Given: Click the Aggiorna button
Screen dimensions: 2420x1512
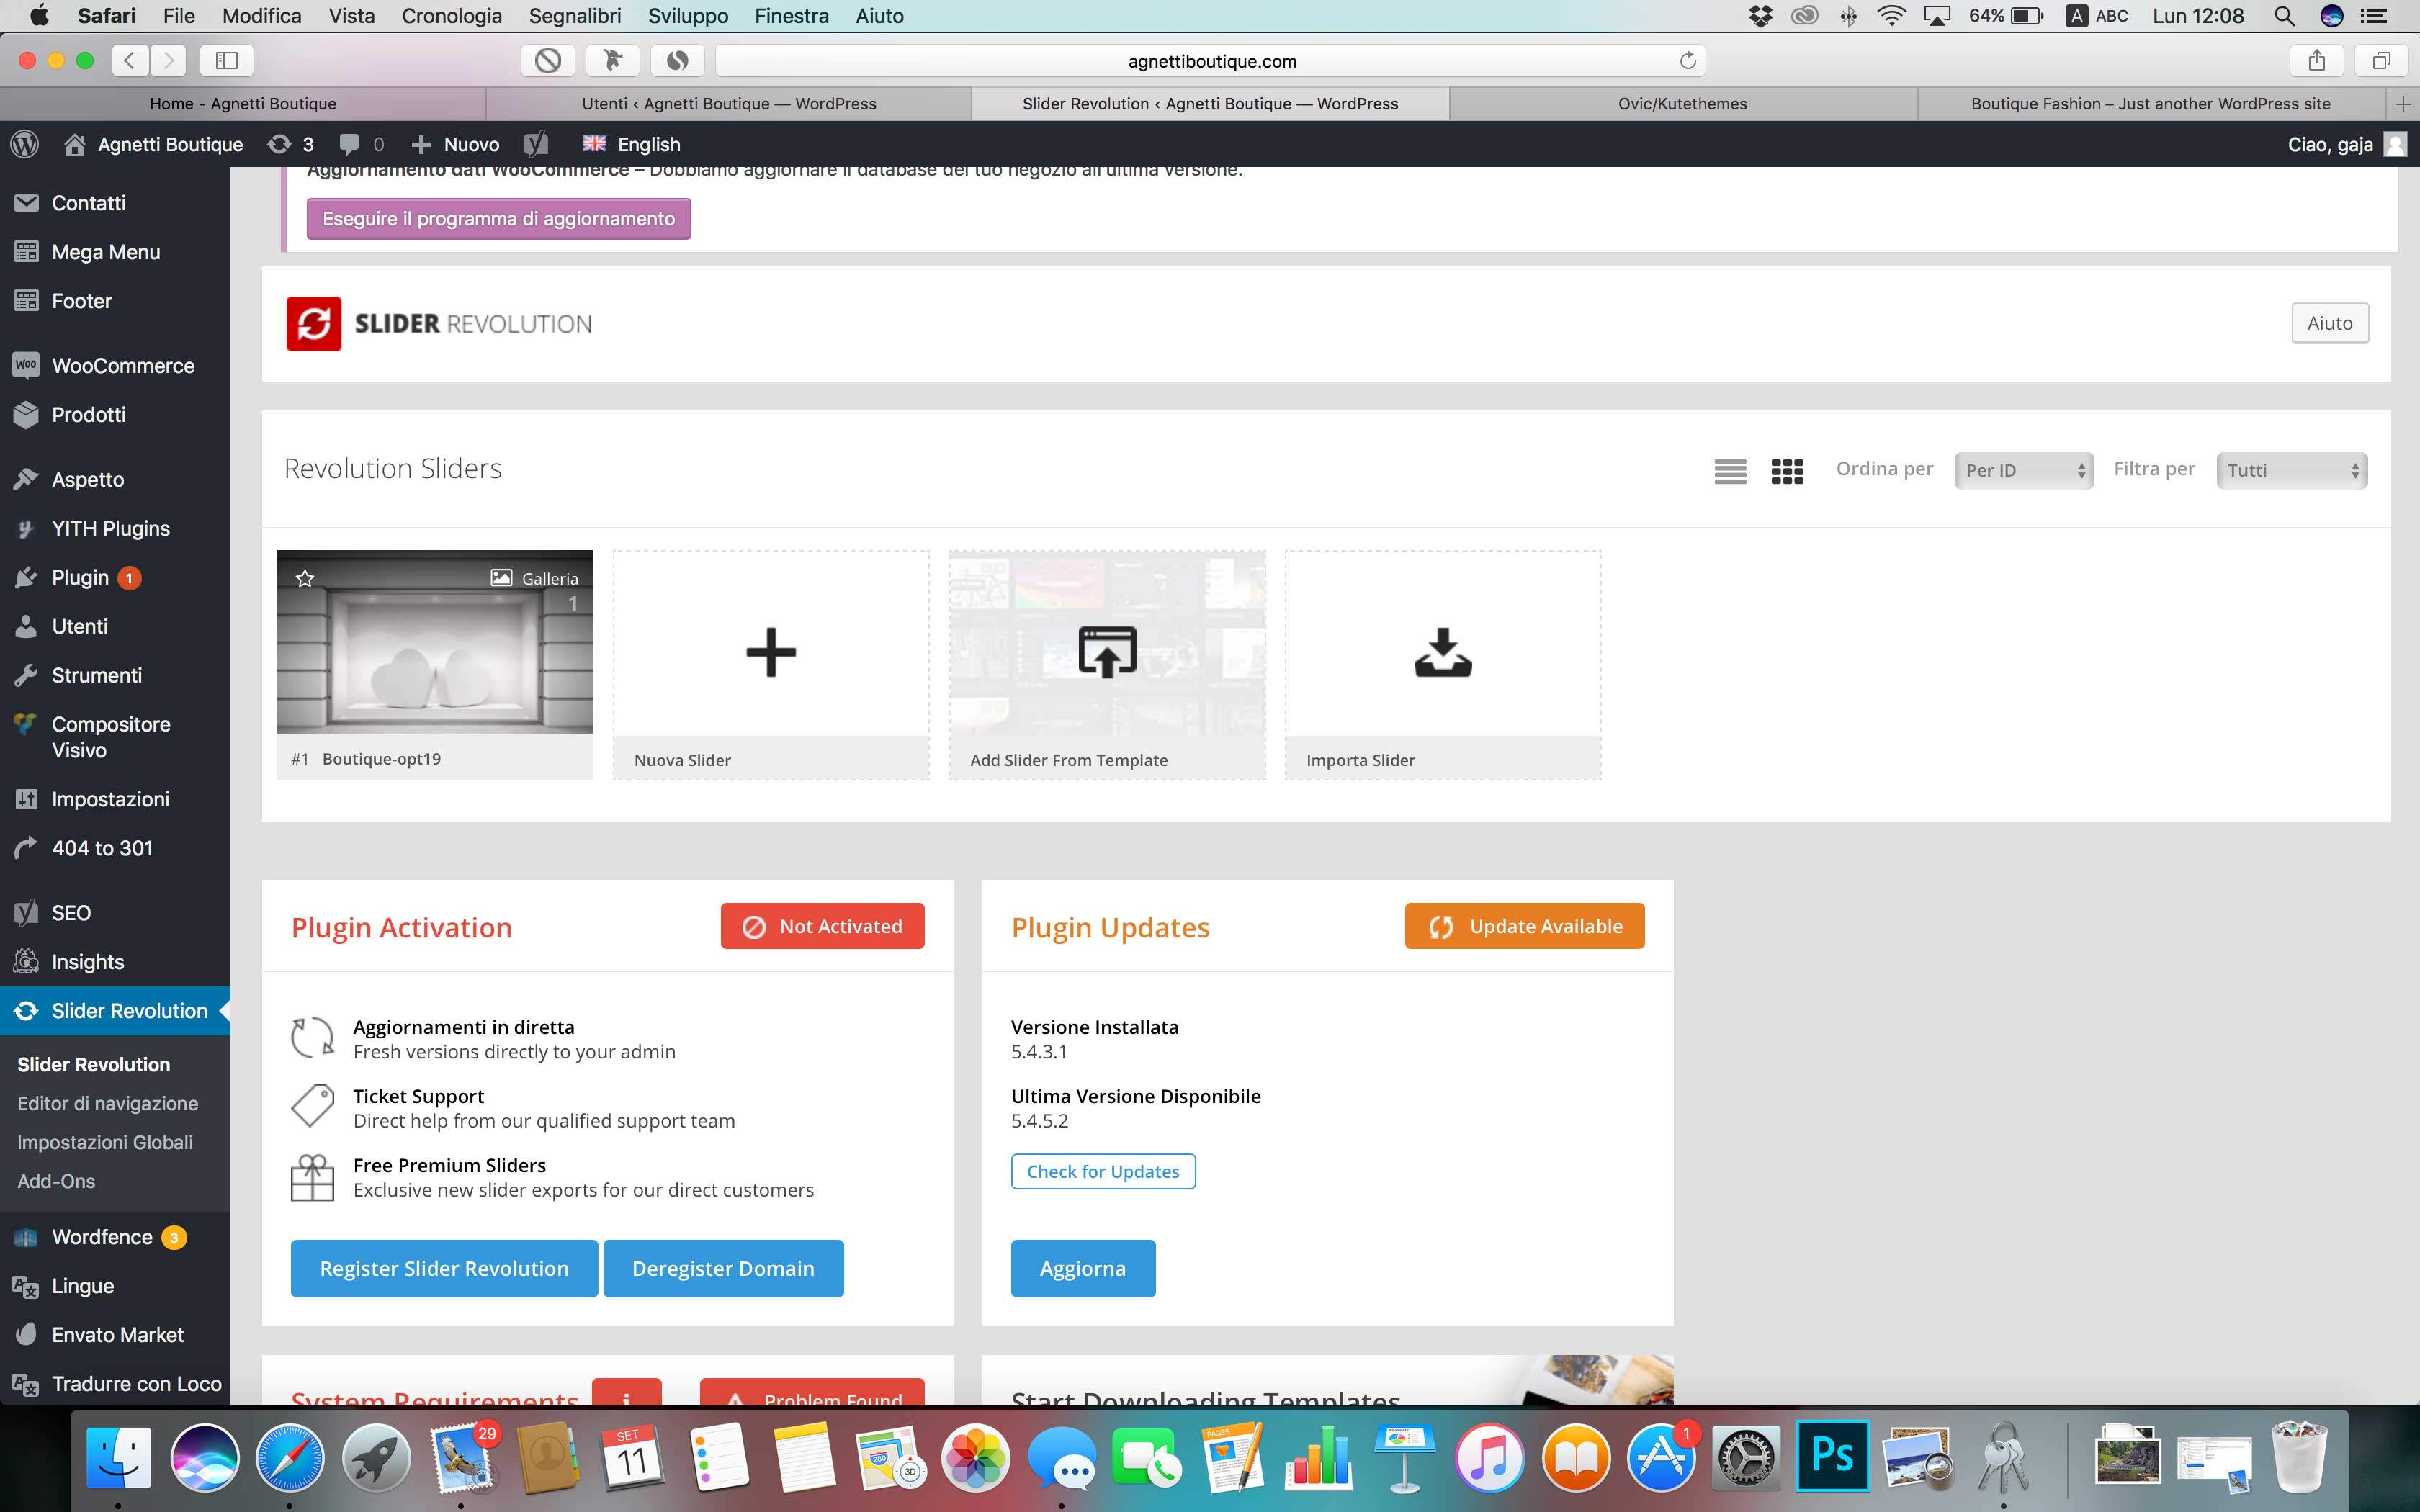Looking at the screenshot, I should tap(1083, 1268).
